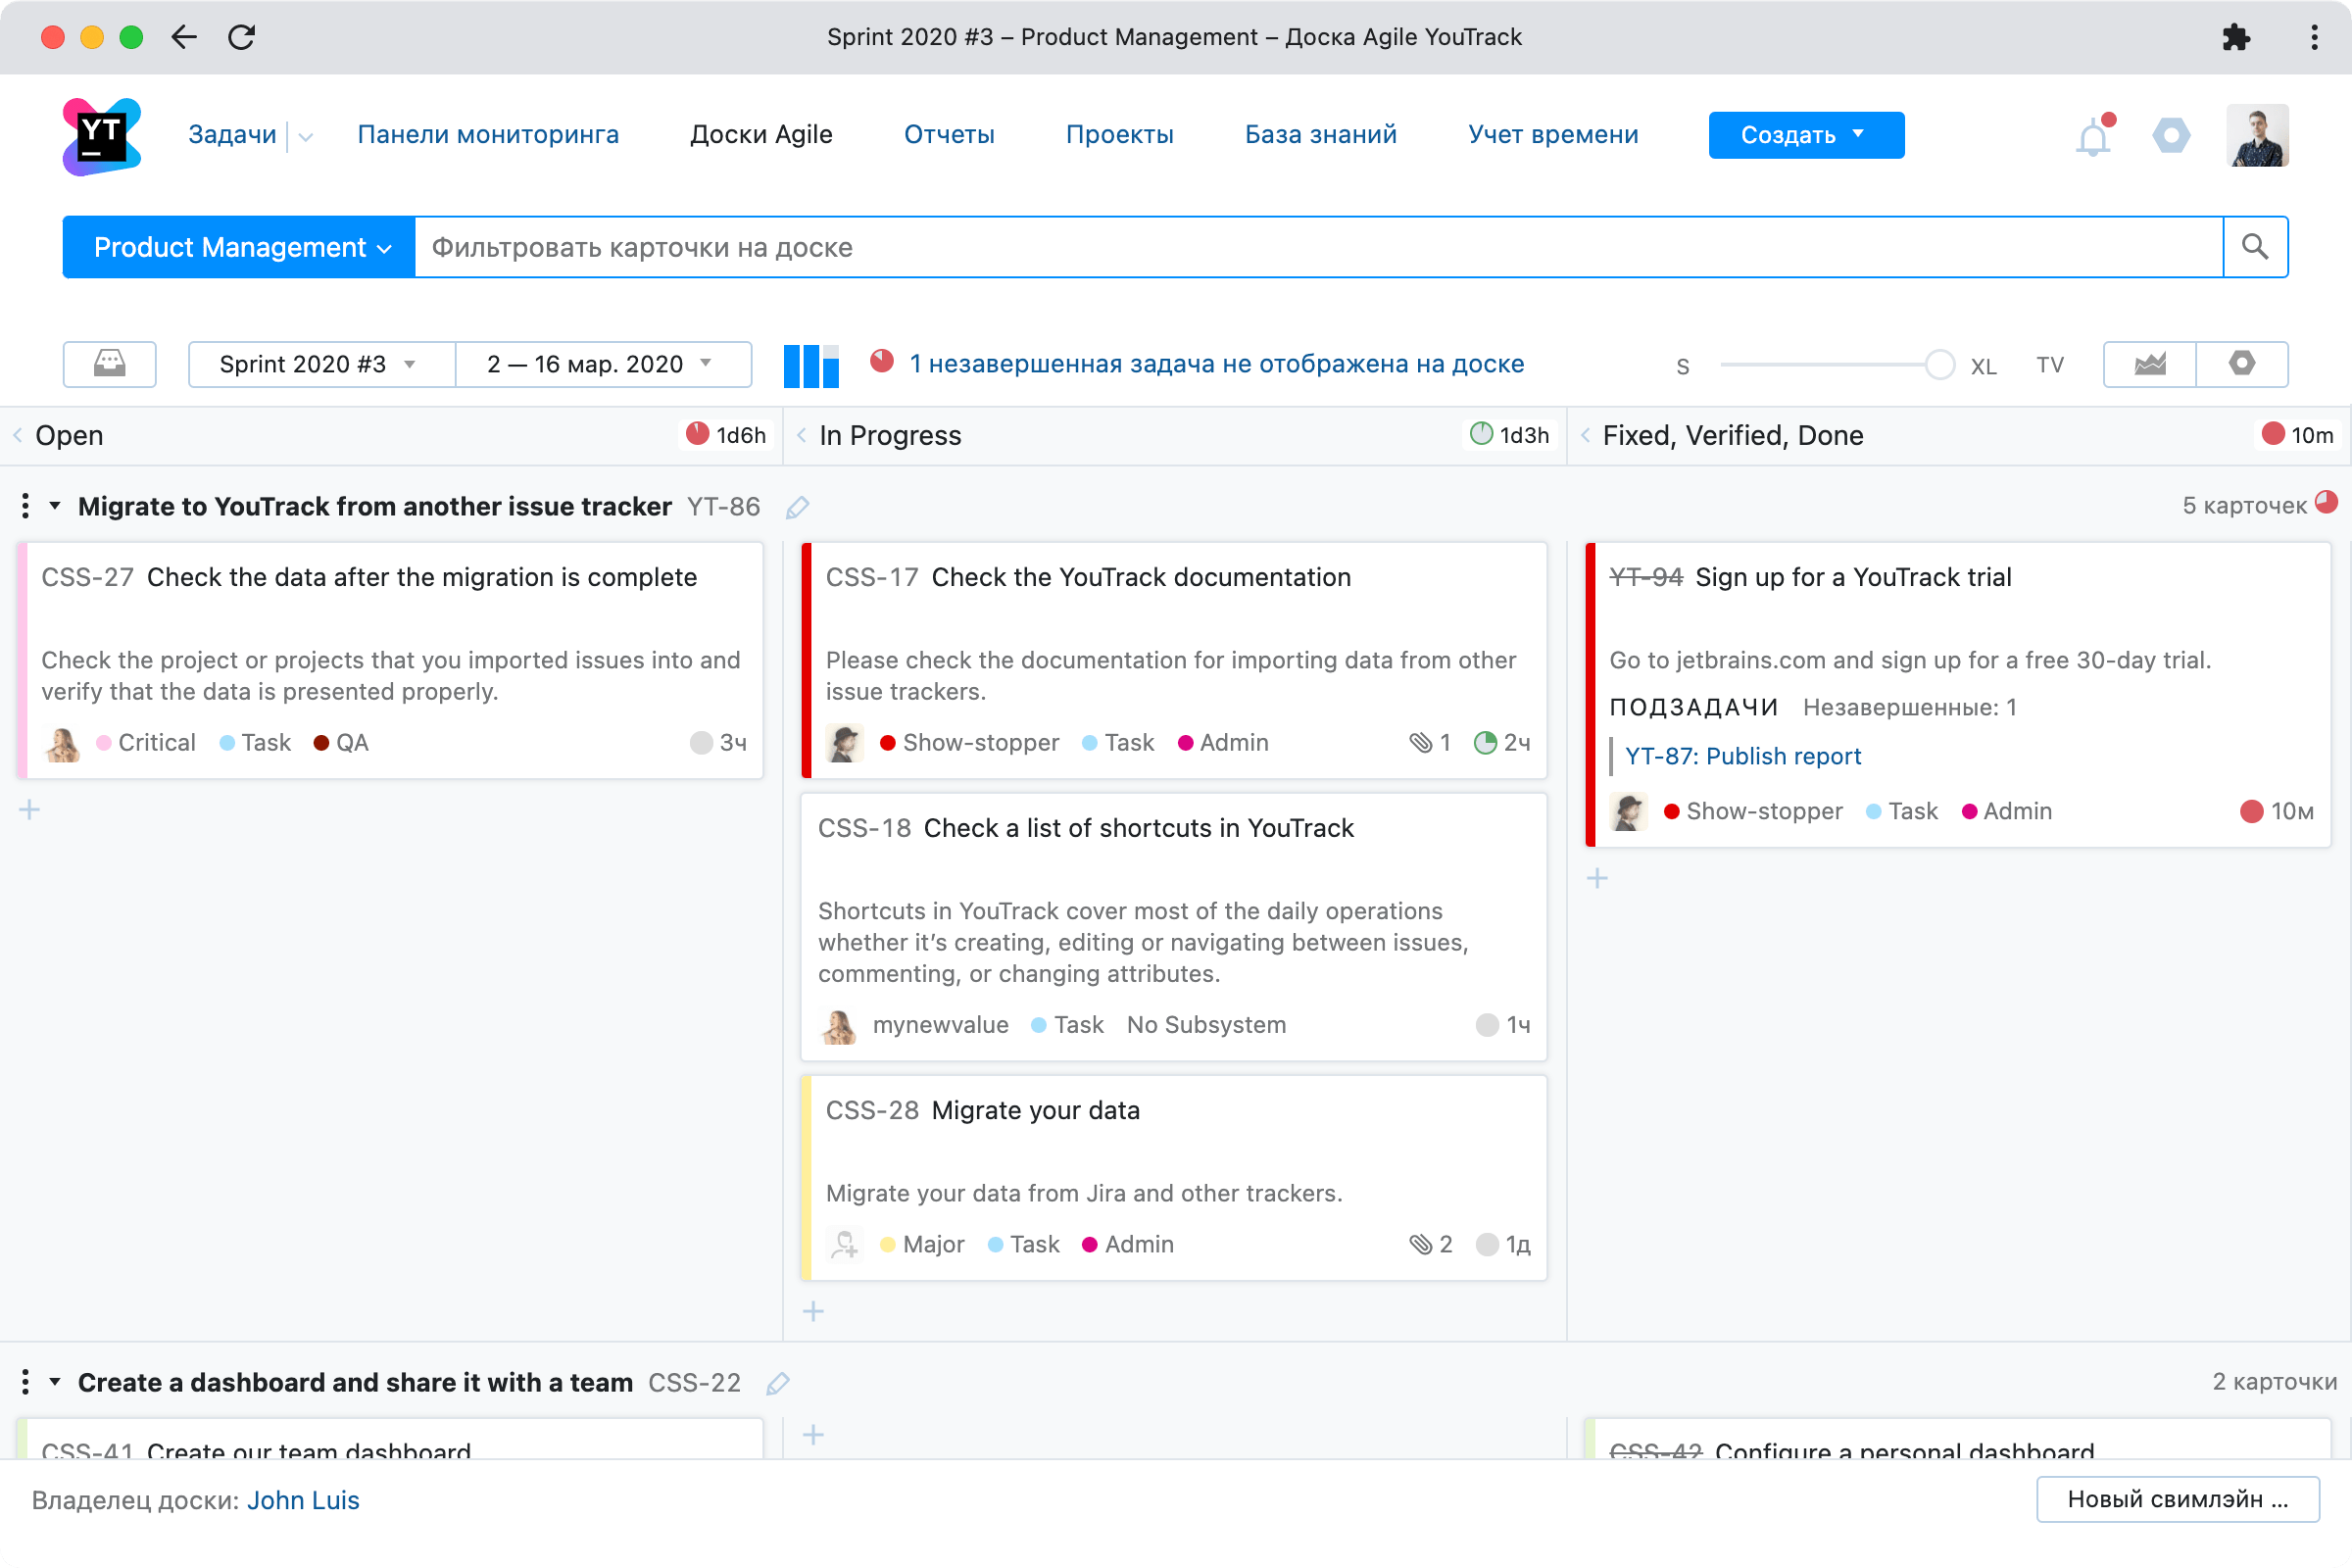Click the YouTrack logo icon
This screenshot has height=1568, width=2352.
[101, 136]
